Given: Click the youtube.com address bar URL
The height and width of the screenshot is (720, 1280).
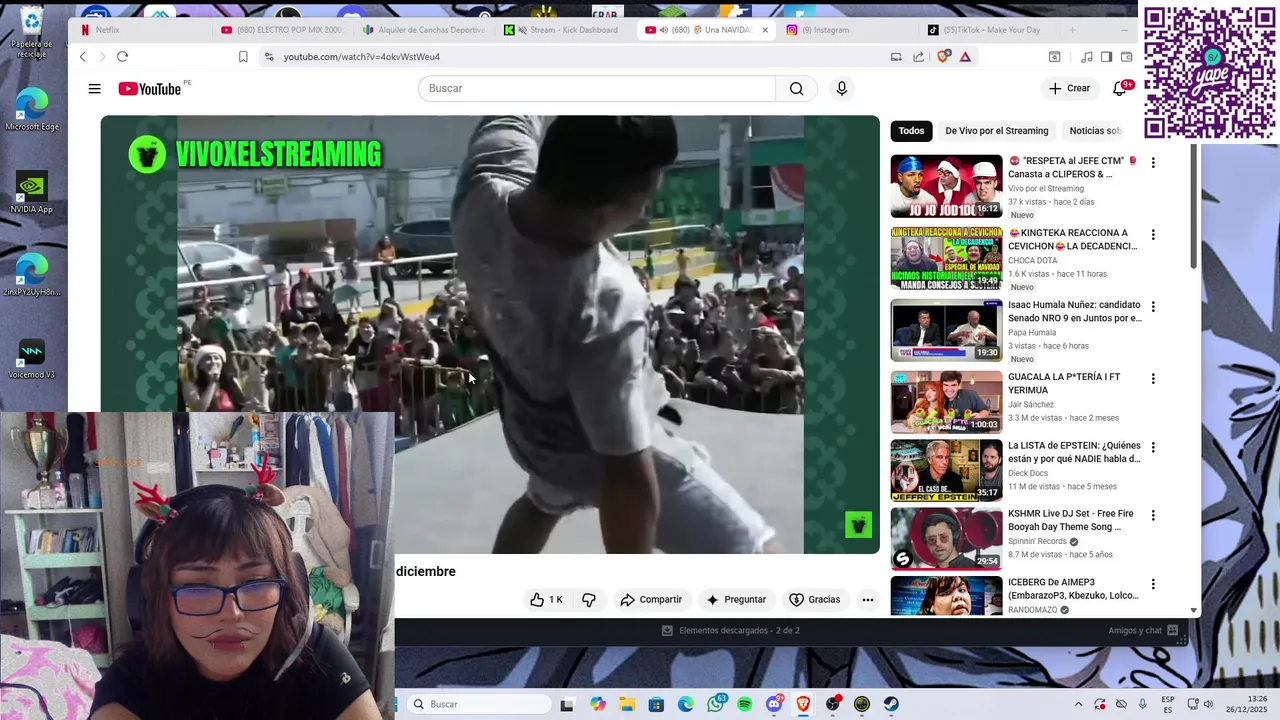Looking at the screenshot, I should pyautogui.click(x=361, y=57).
